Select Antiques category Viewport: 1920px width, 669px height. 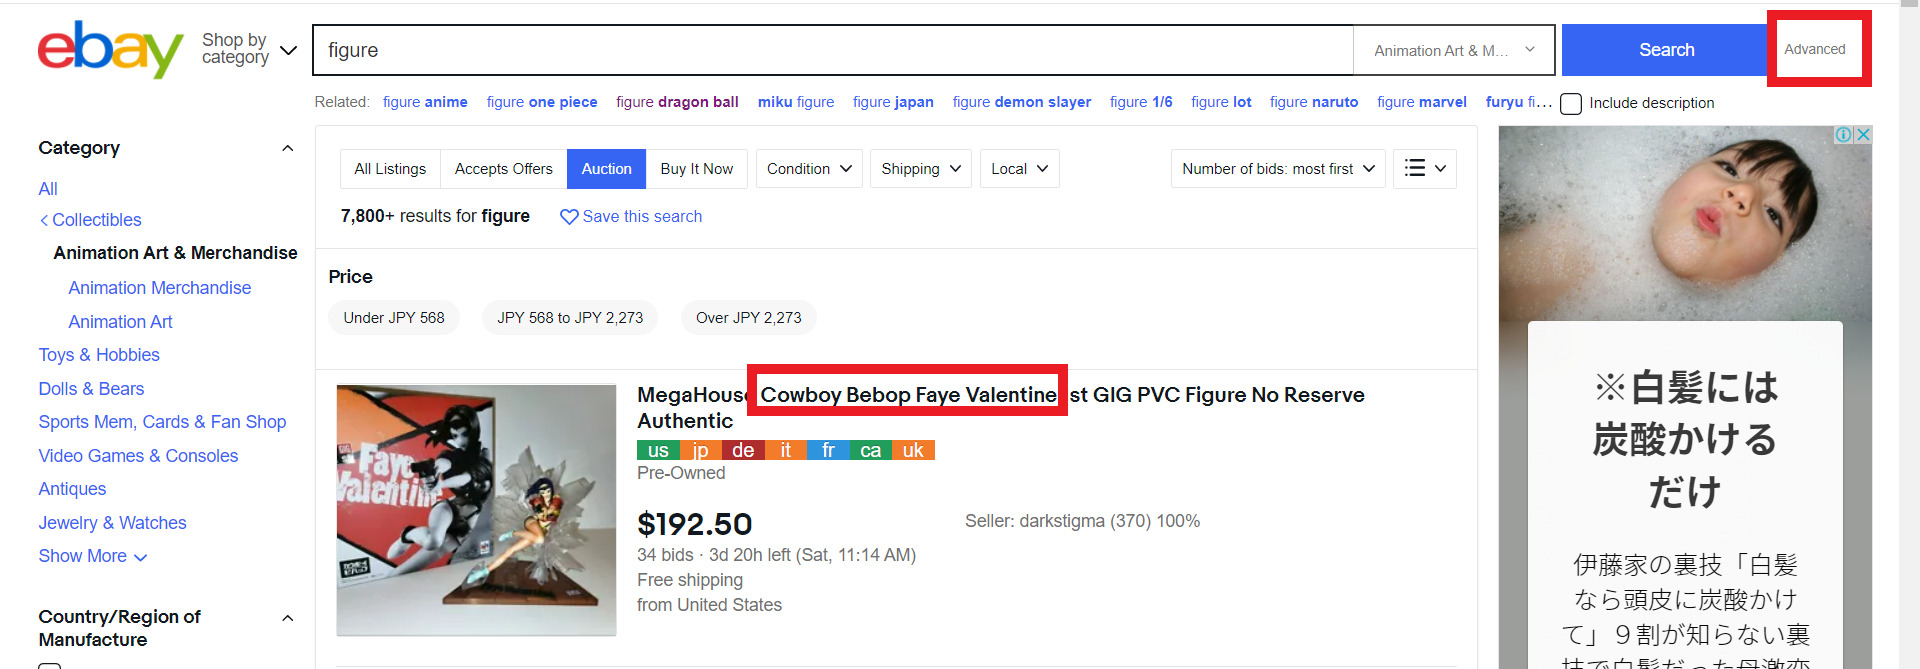point(72,489)
